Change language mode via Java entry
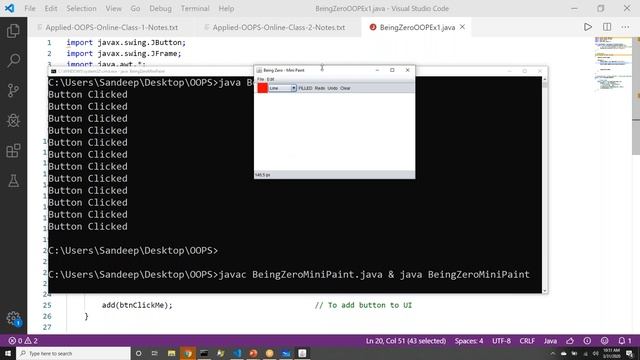This screenshot has height=360, width=640. coord(550,341)
